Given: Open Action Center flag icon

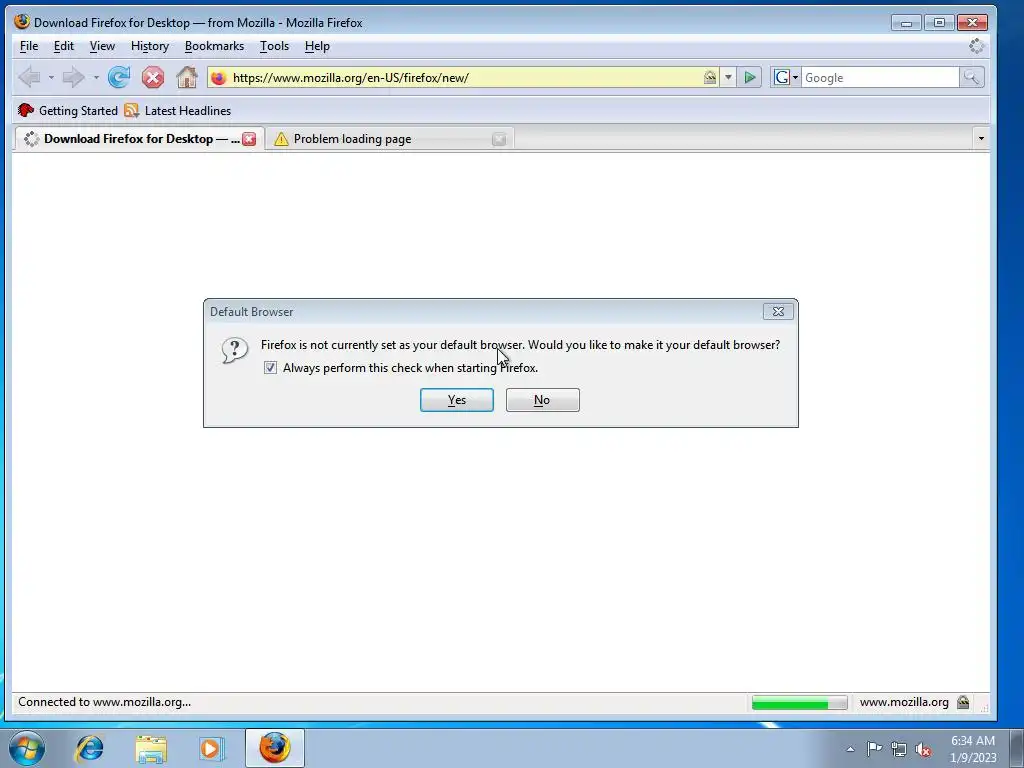Looking at the screenshot, I should point(874,748).
